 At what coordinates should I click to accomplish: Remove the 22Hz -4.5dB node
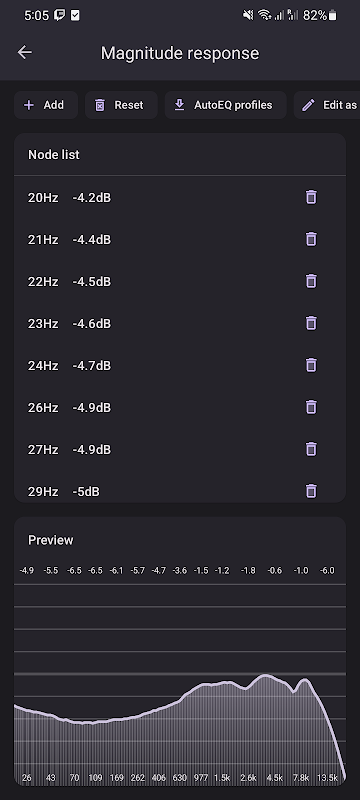pyautogui.click(x=311, y=281)
